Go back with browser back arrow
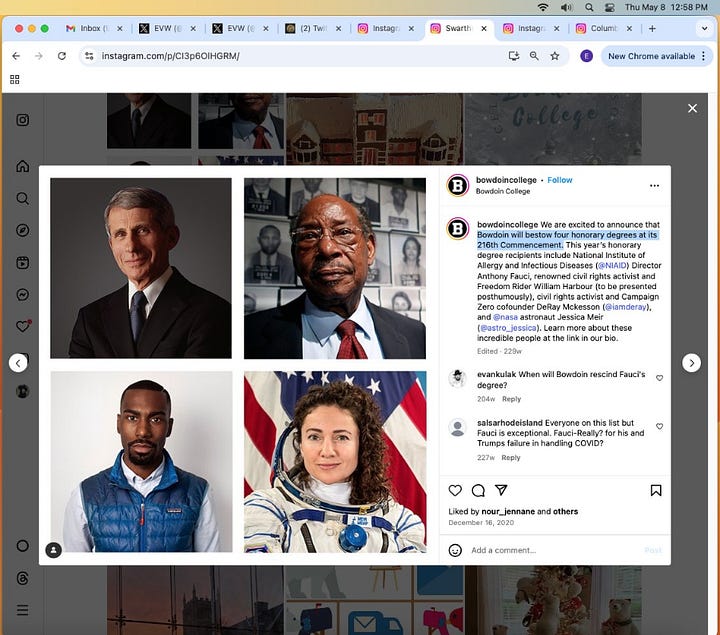This screenshot has height=635, width=720. click(16, 56)
